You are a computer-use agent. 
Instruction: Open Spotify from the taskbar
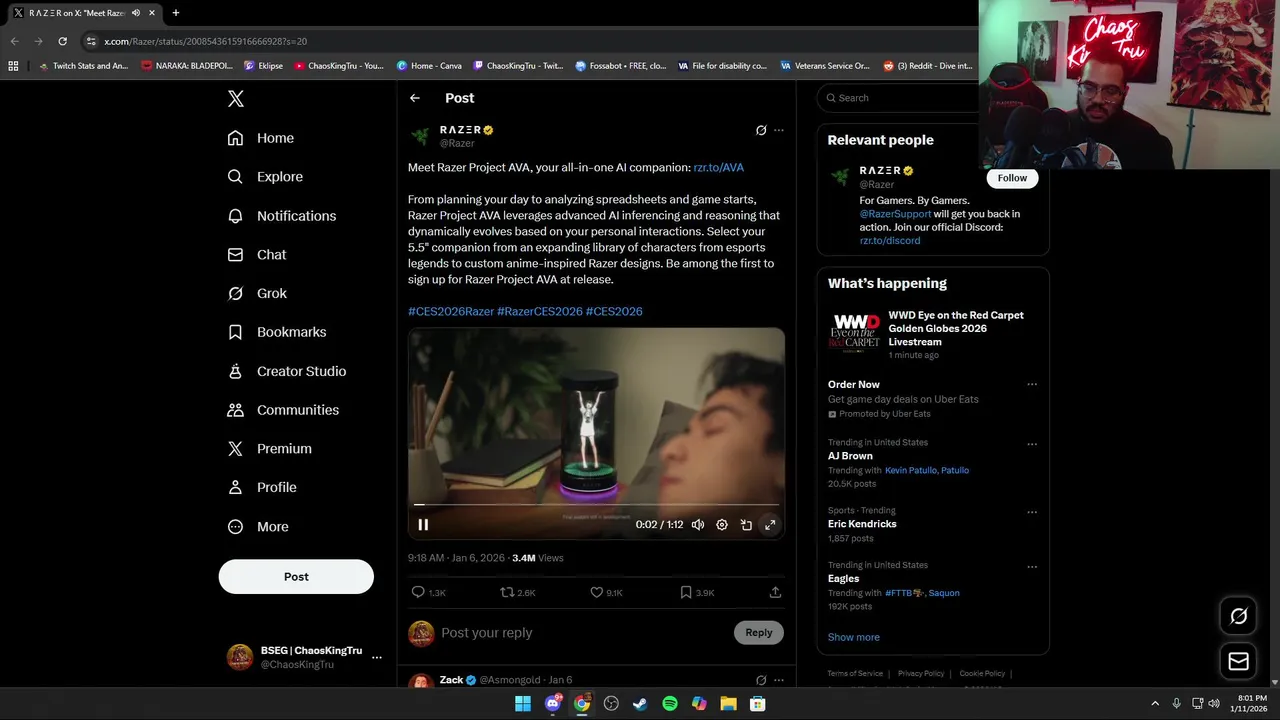(669, 704)
